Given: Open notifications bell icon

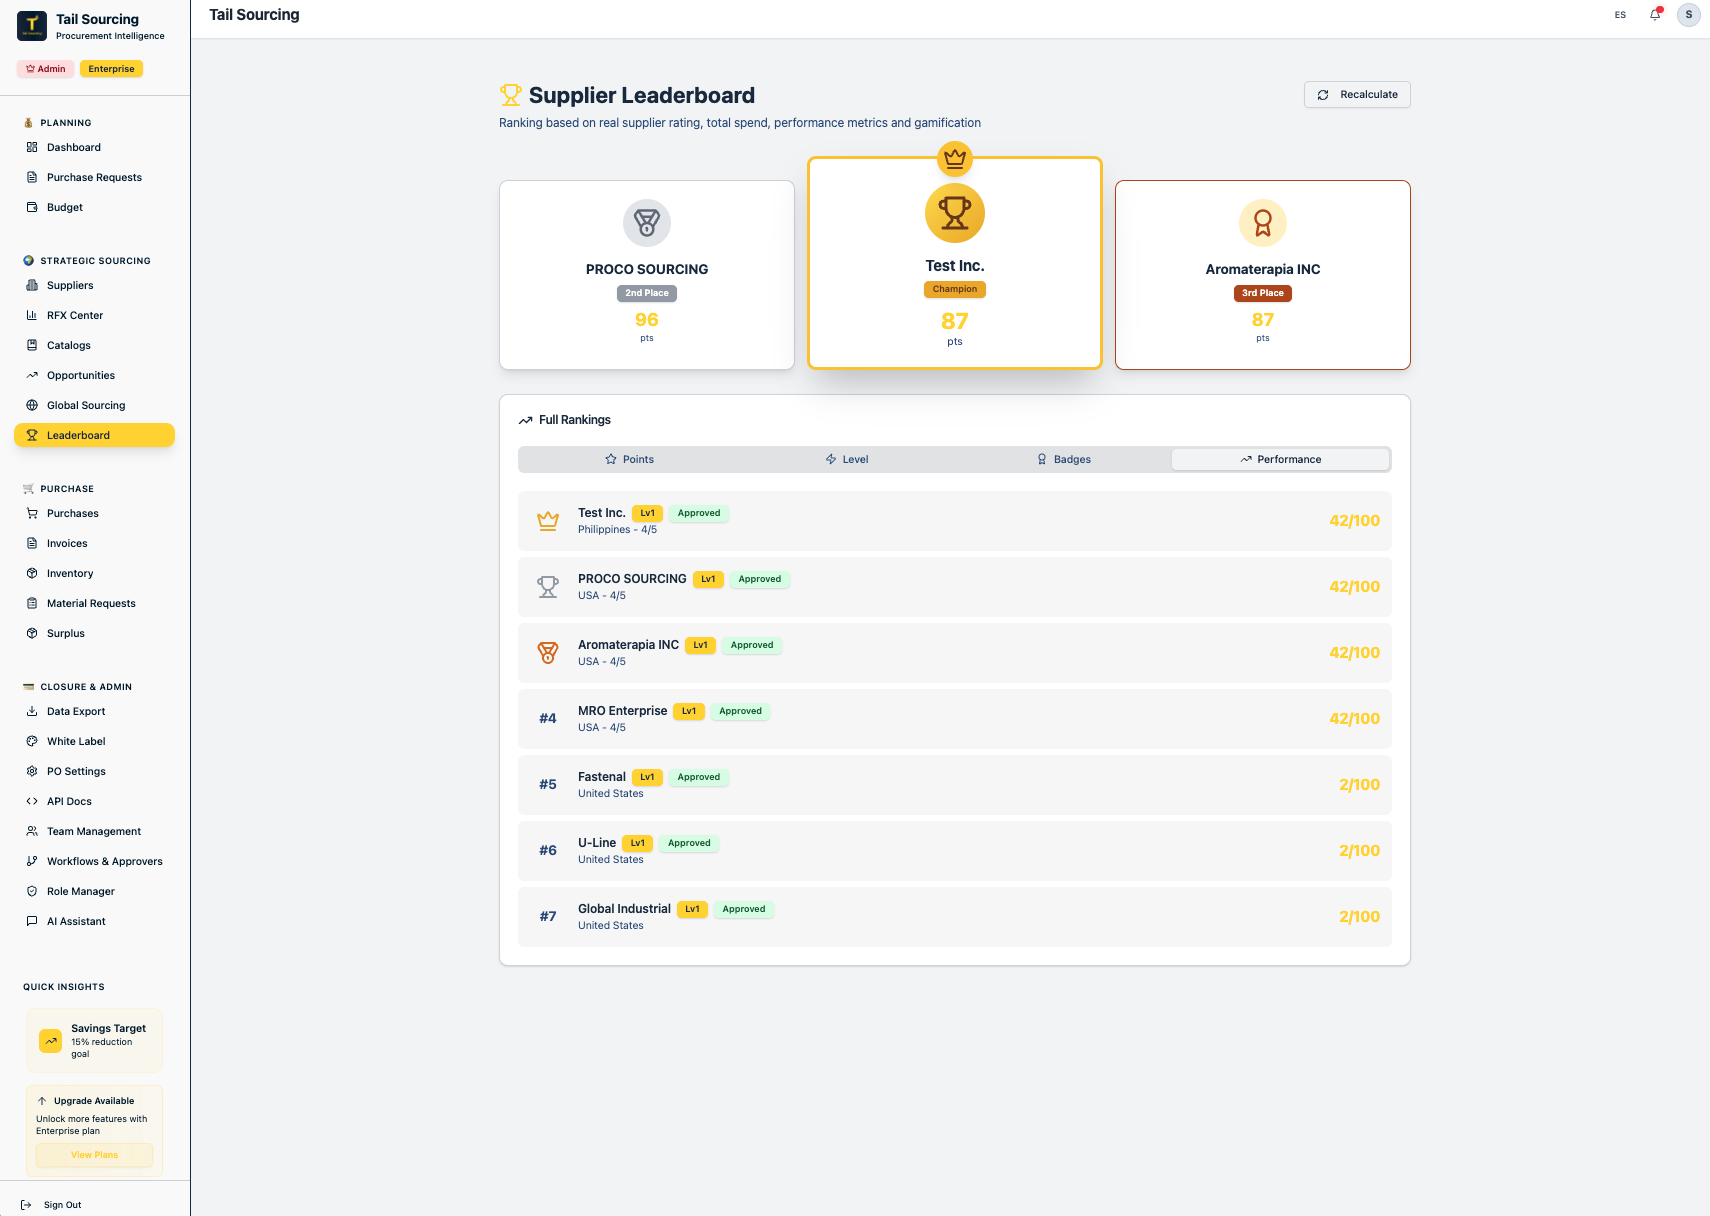Looking at the screenshot, I should tap(1655, 14).
